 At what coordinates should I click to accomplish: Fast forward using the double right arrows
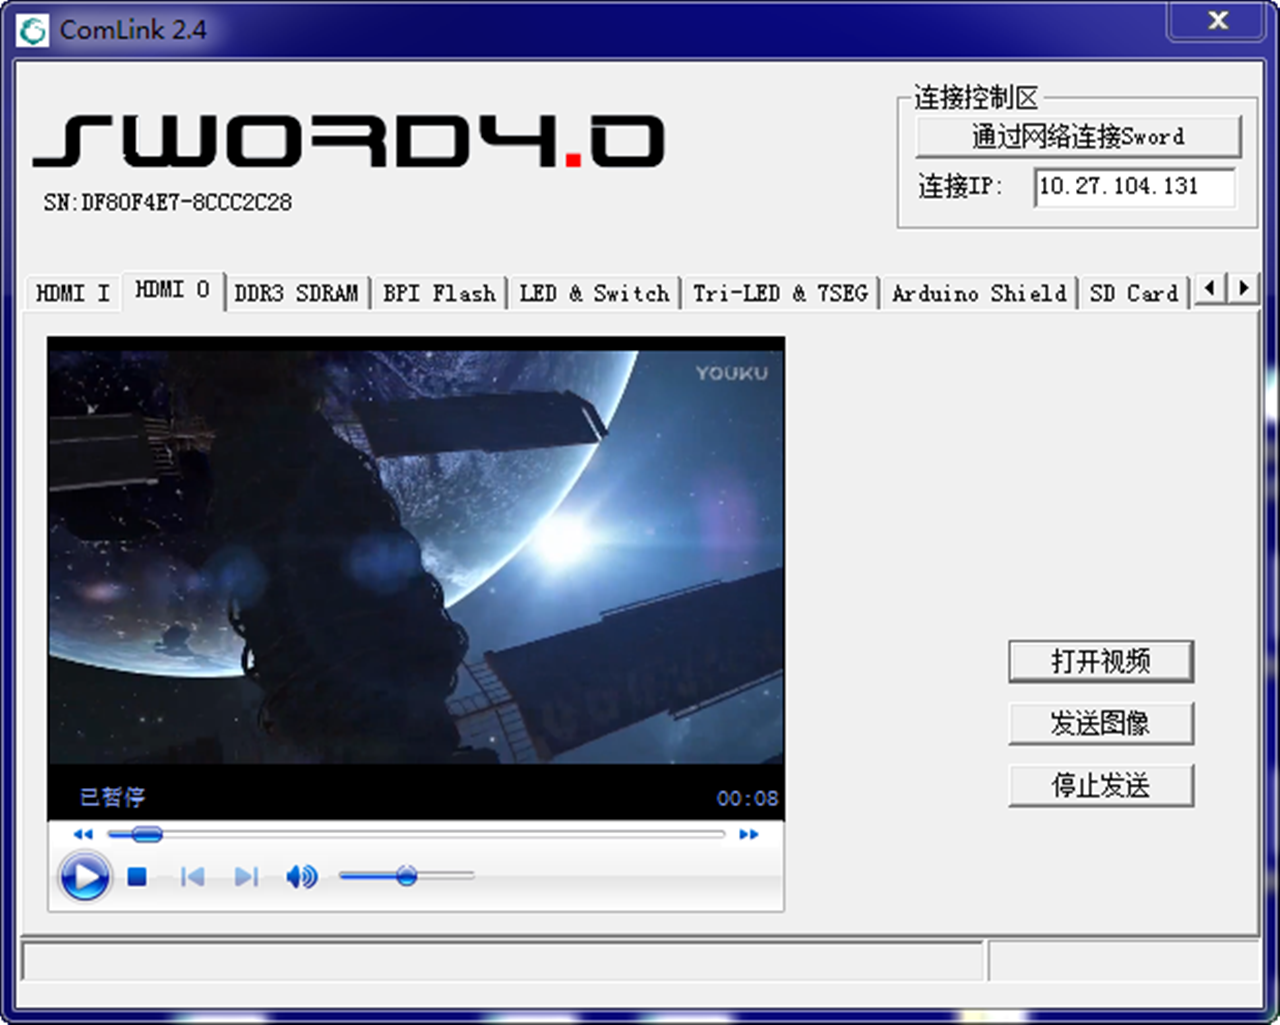click(x=748, y=834)
